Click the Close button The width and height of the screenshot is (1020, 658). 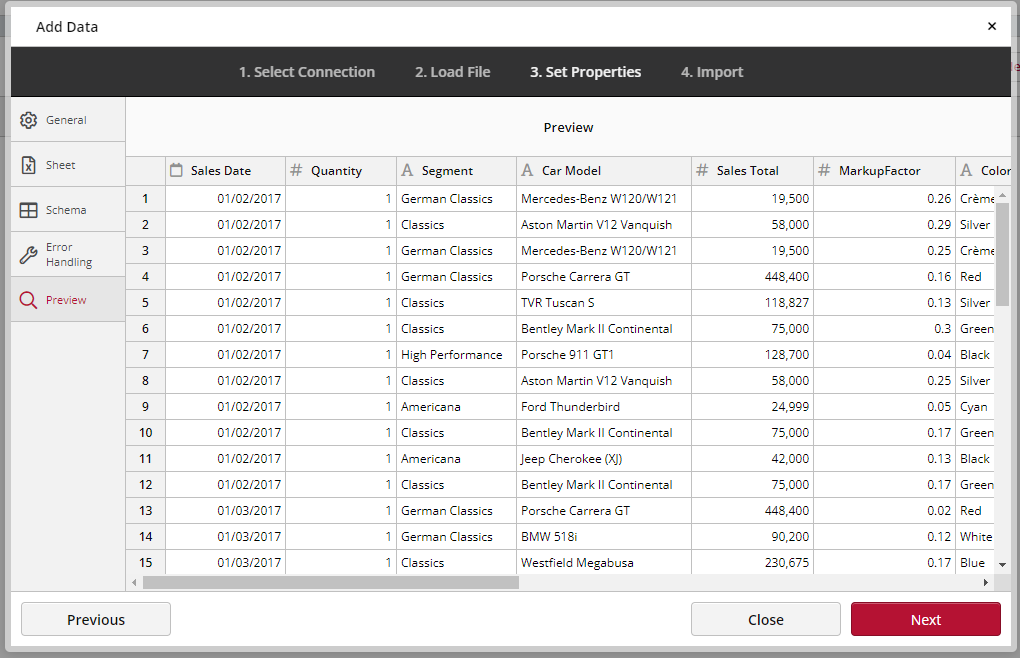click(x=766, y=619)
